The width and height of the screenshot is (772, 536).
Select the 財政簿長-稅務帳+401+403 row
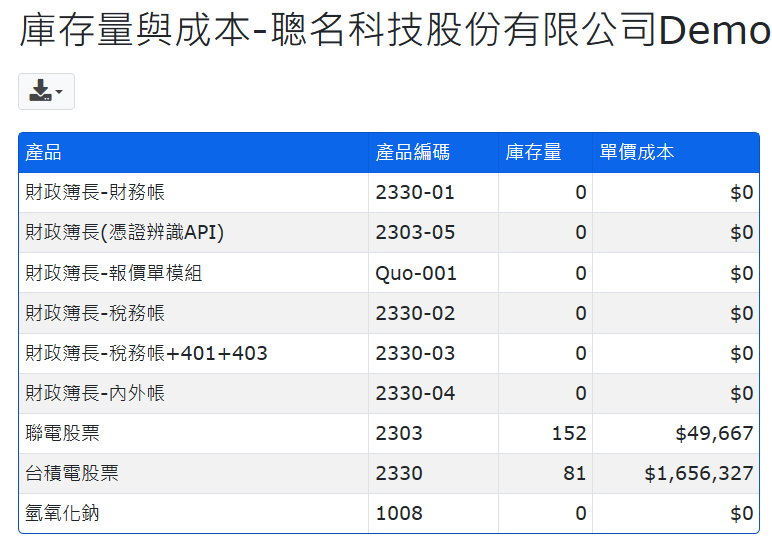[146, 353]
